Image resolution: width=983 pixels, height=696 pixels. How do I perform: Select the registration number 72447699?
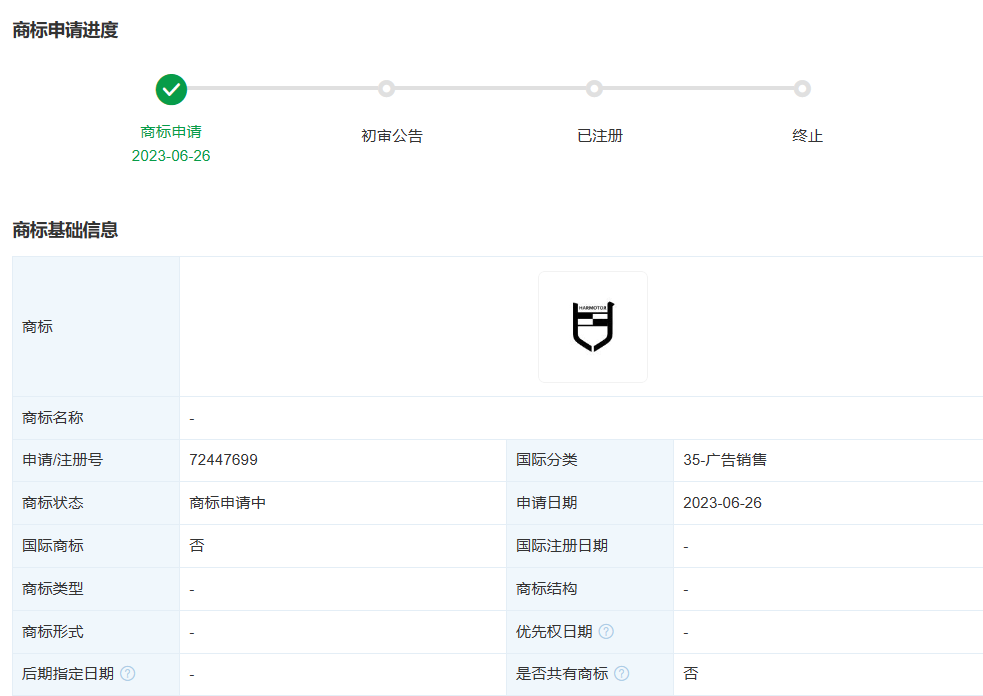click(x=223, y=460)
